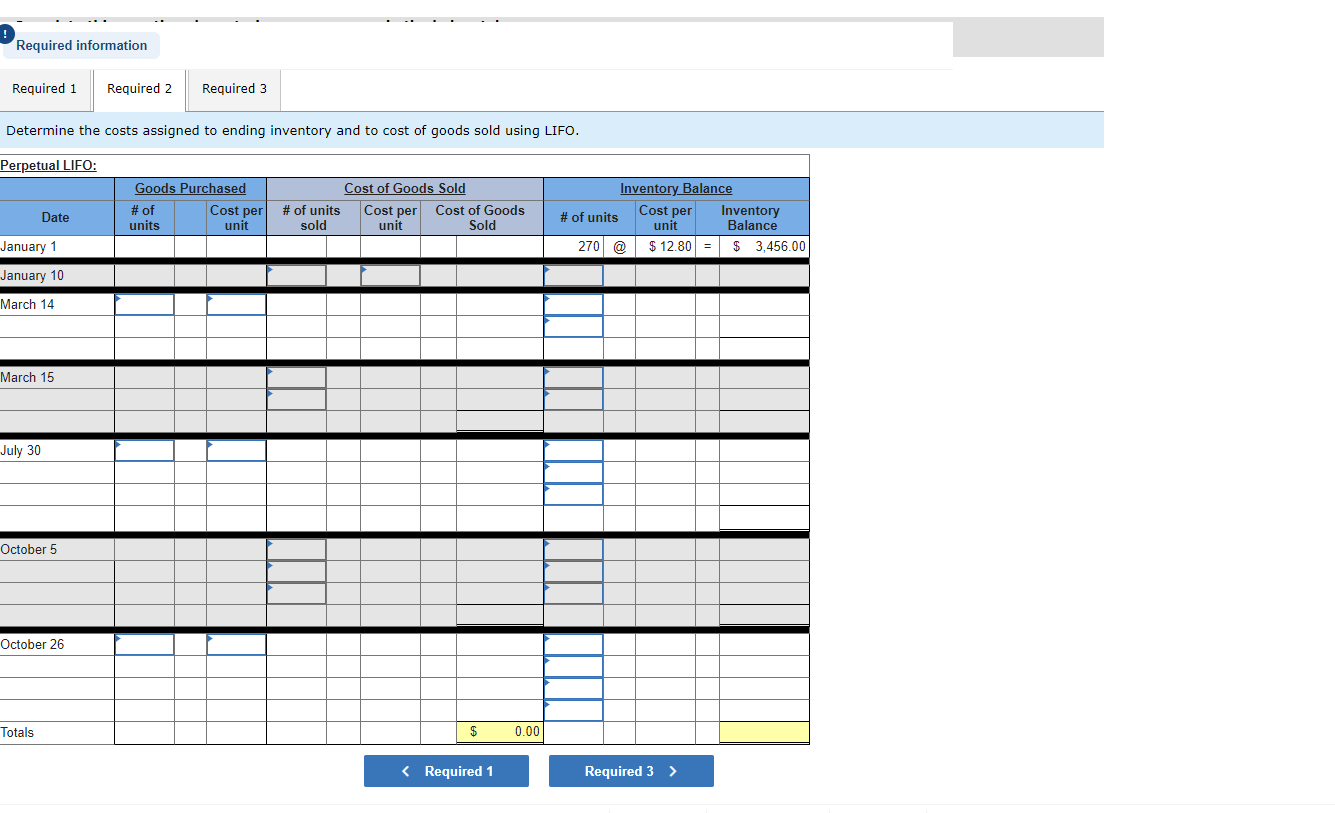Click the March 14 first inventory units field
The width and height of the screenshot is (1335, 813).
tap(574, 304)
